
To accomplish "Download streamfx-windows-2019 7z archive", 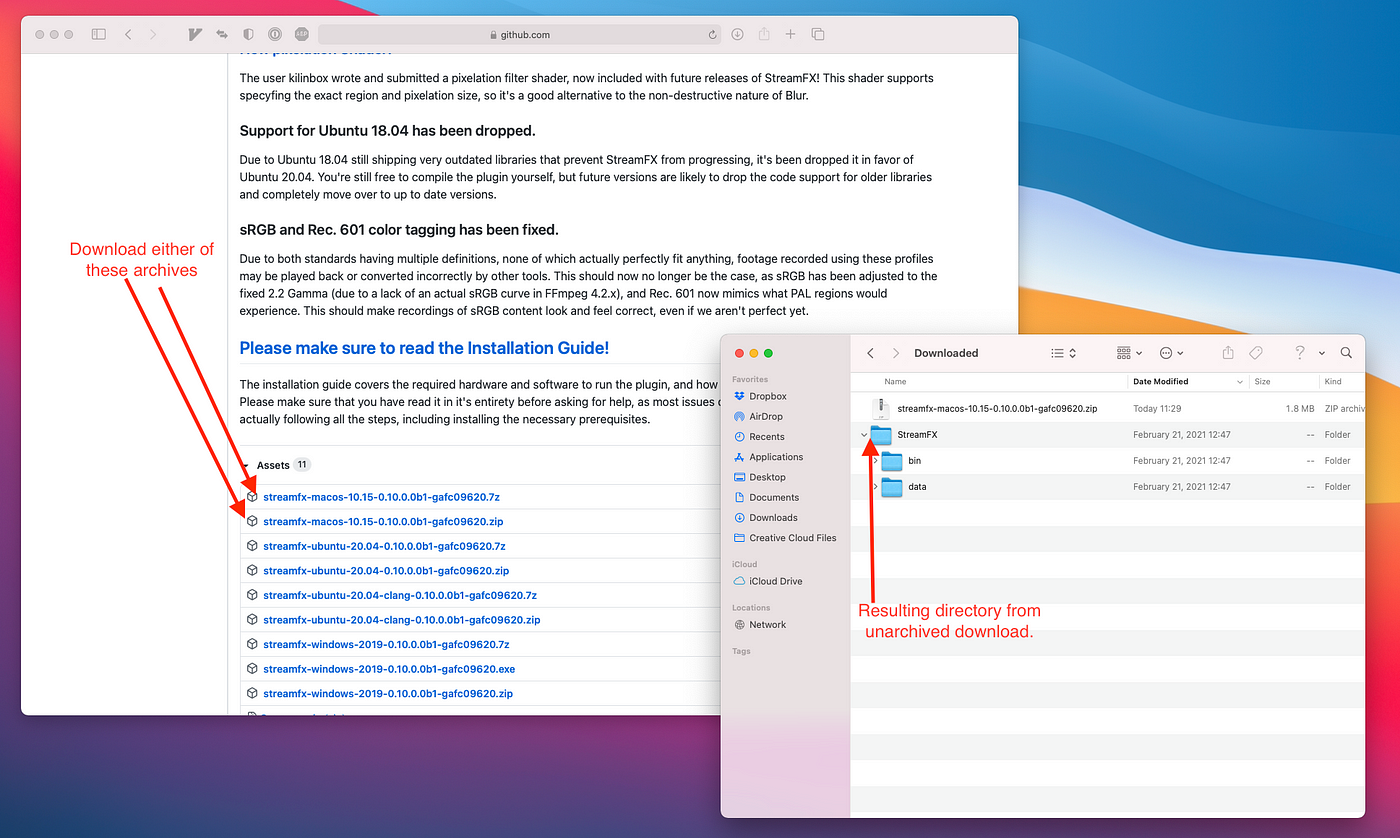I will tap(386, 644).
